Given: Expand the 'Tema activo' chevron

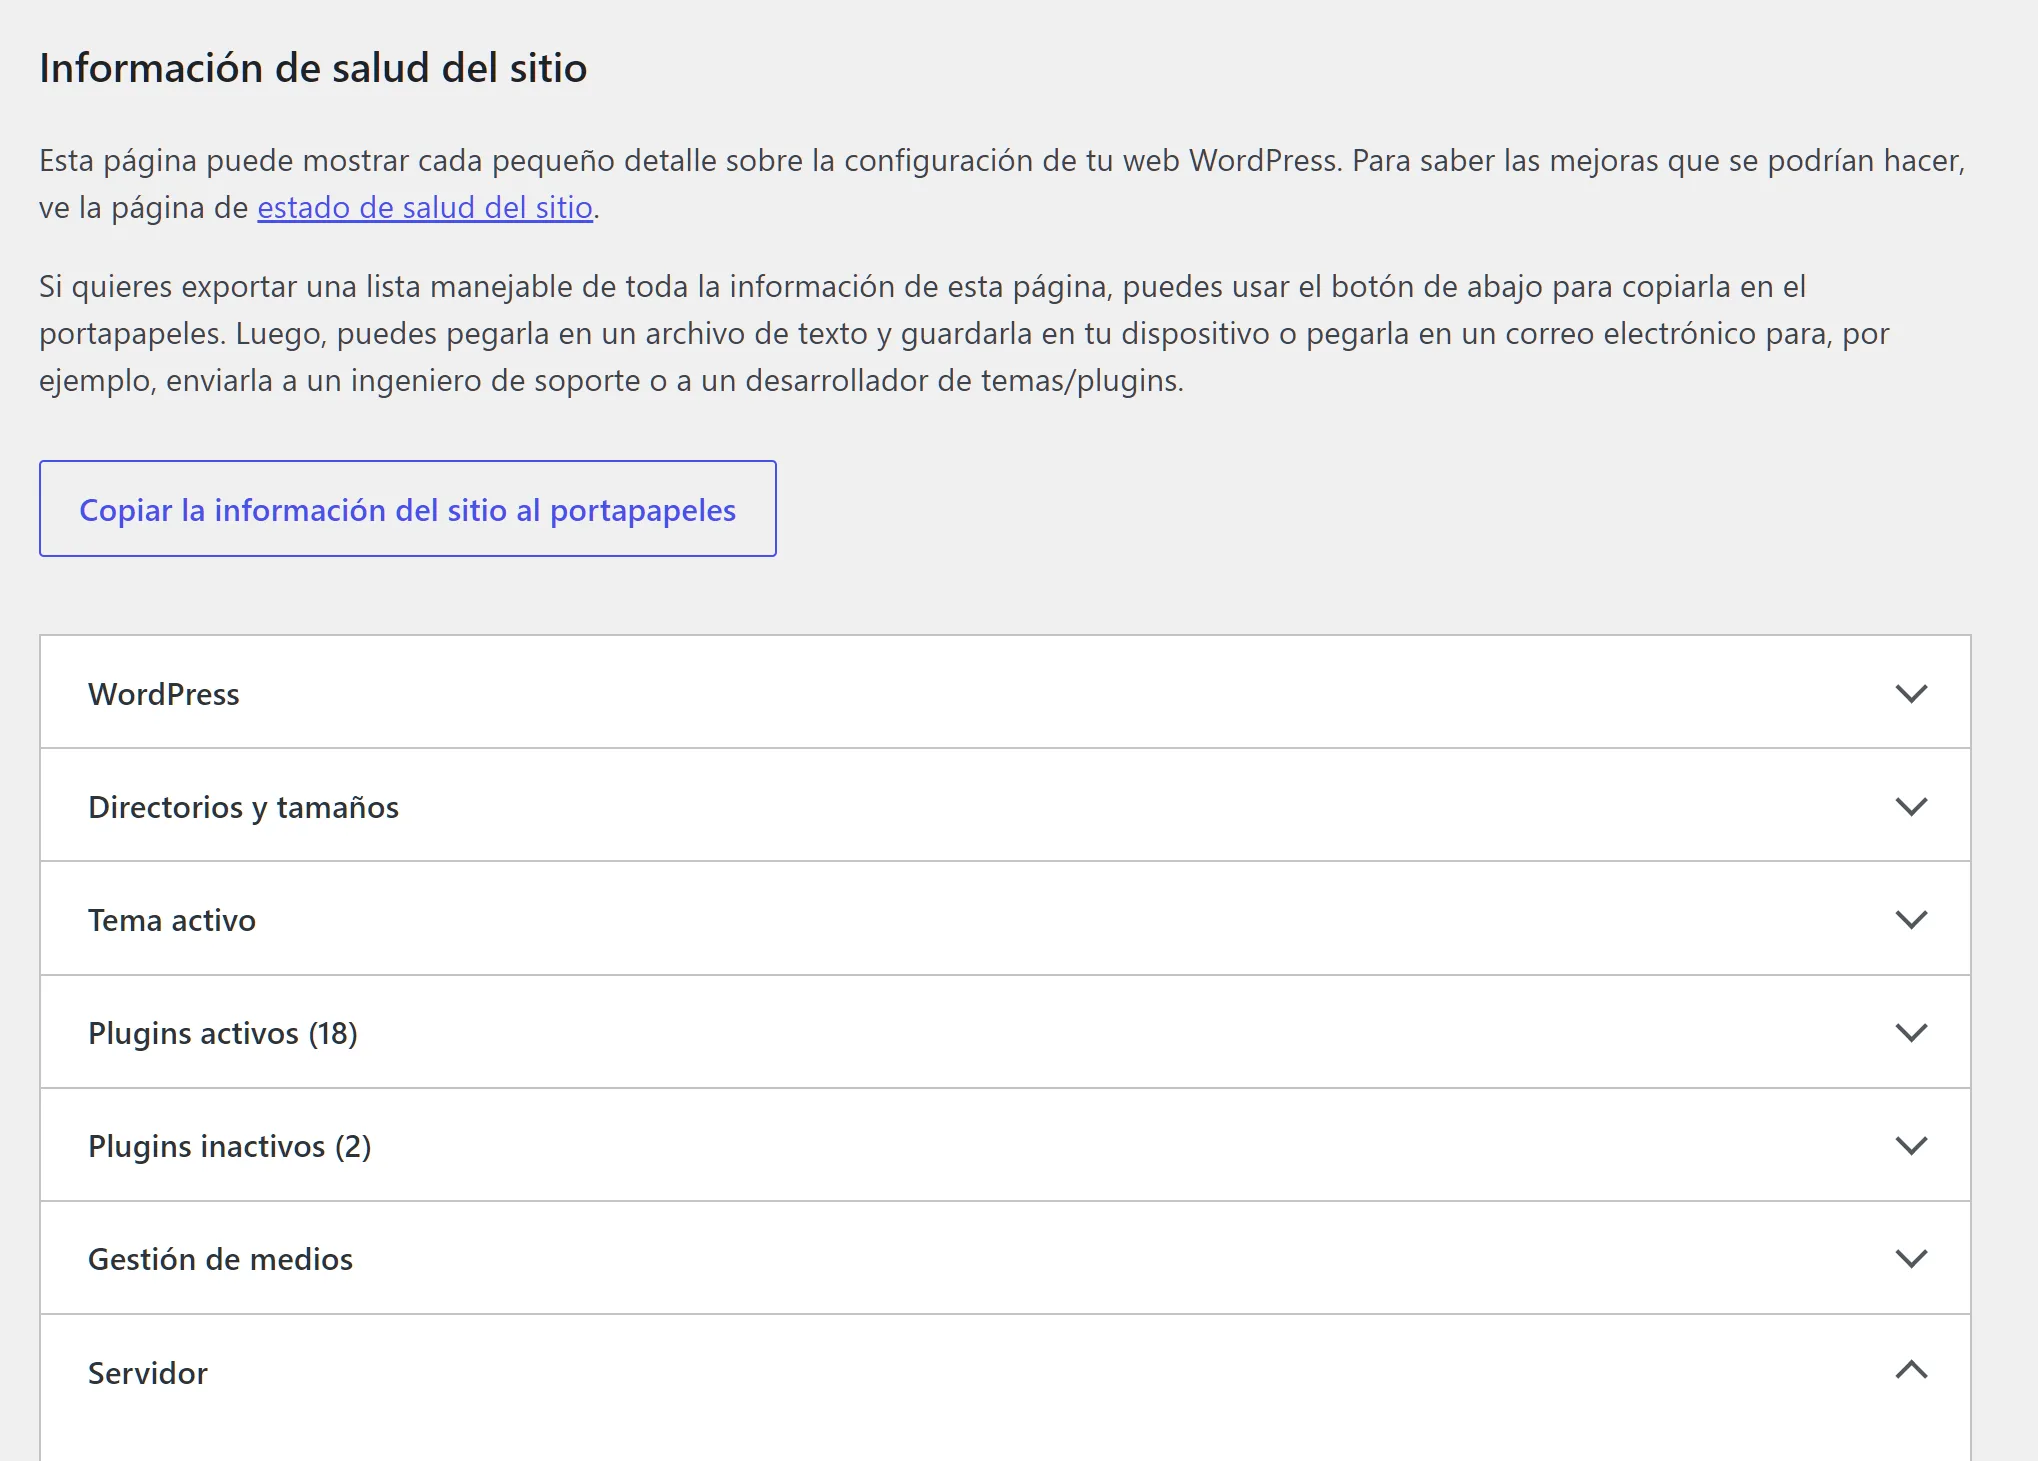Looking at the screenshot, I should [1911, 919].
